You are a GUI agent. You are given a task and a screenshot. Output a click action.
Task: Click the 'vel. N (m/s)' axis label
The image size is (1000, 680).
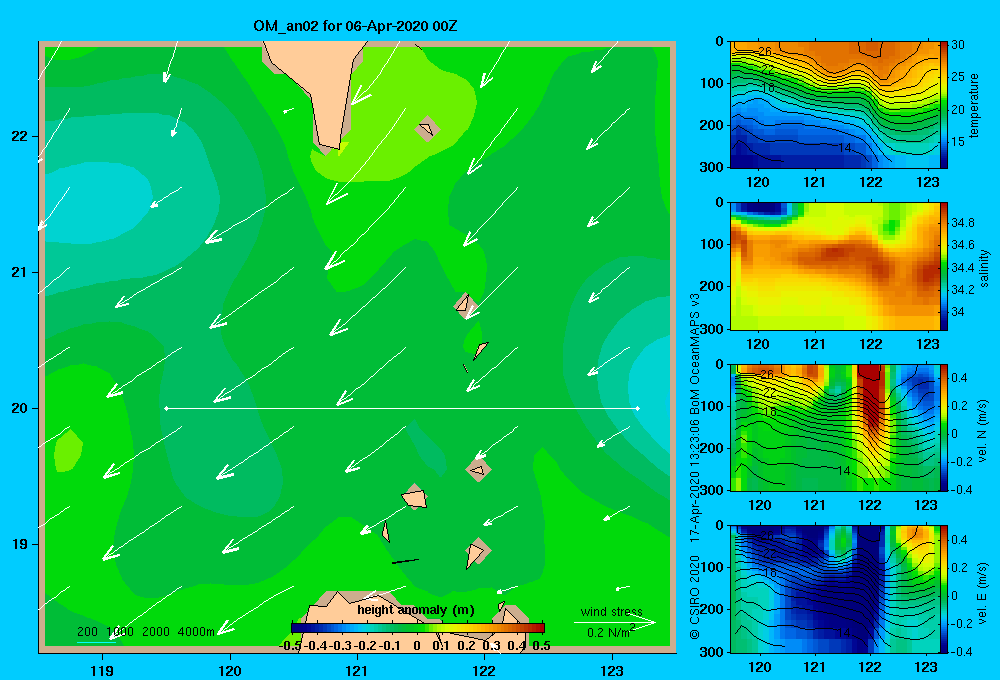pos(983,431)
